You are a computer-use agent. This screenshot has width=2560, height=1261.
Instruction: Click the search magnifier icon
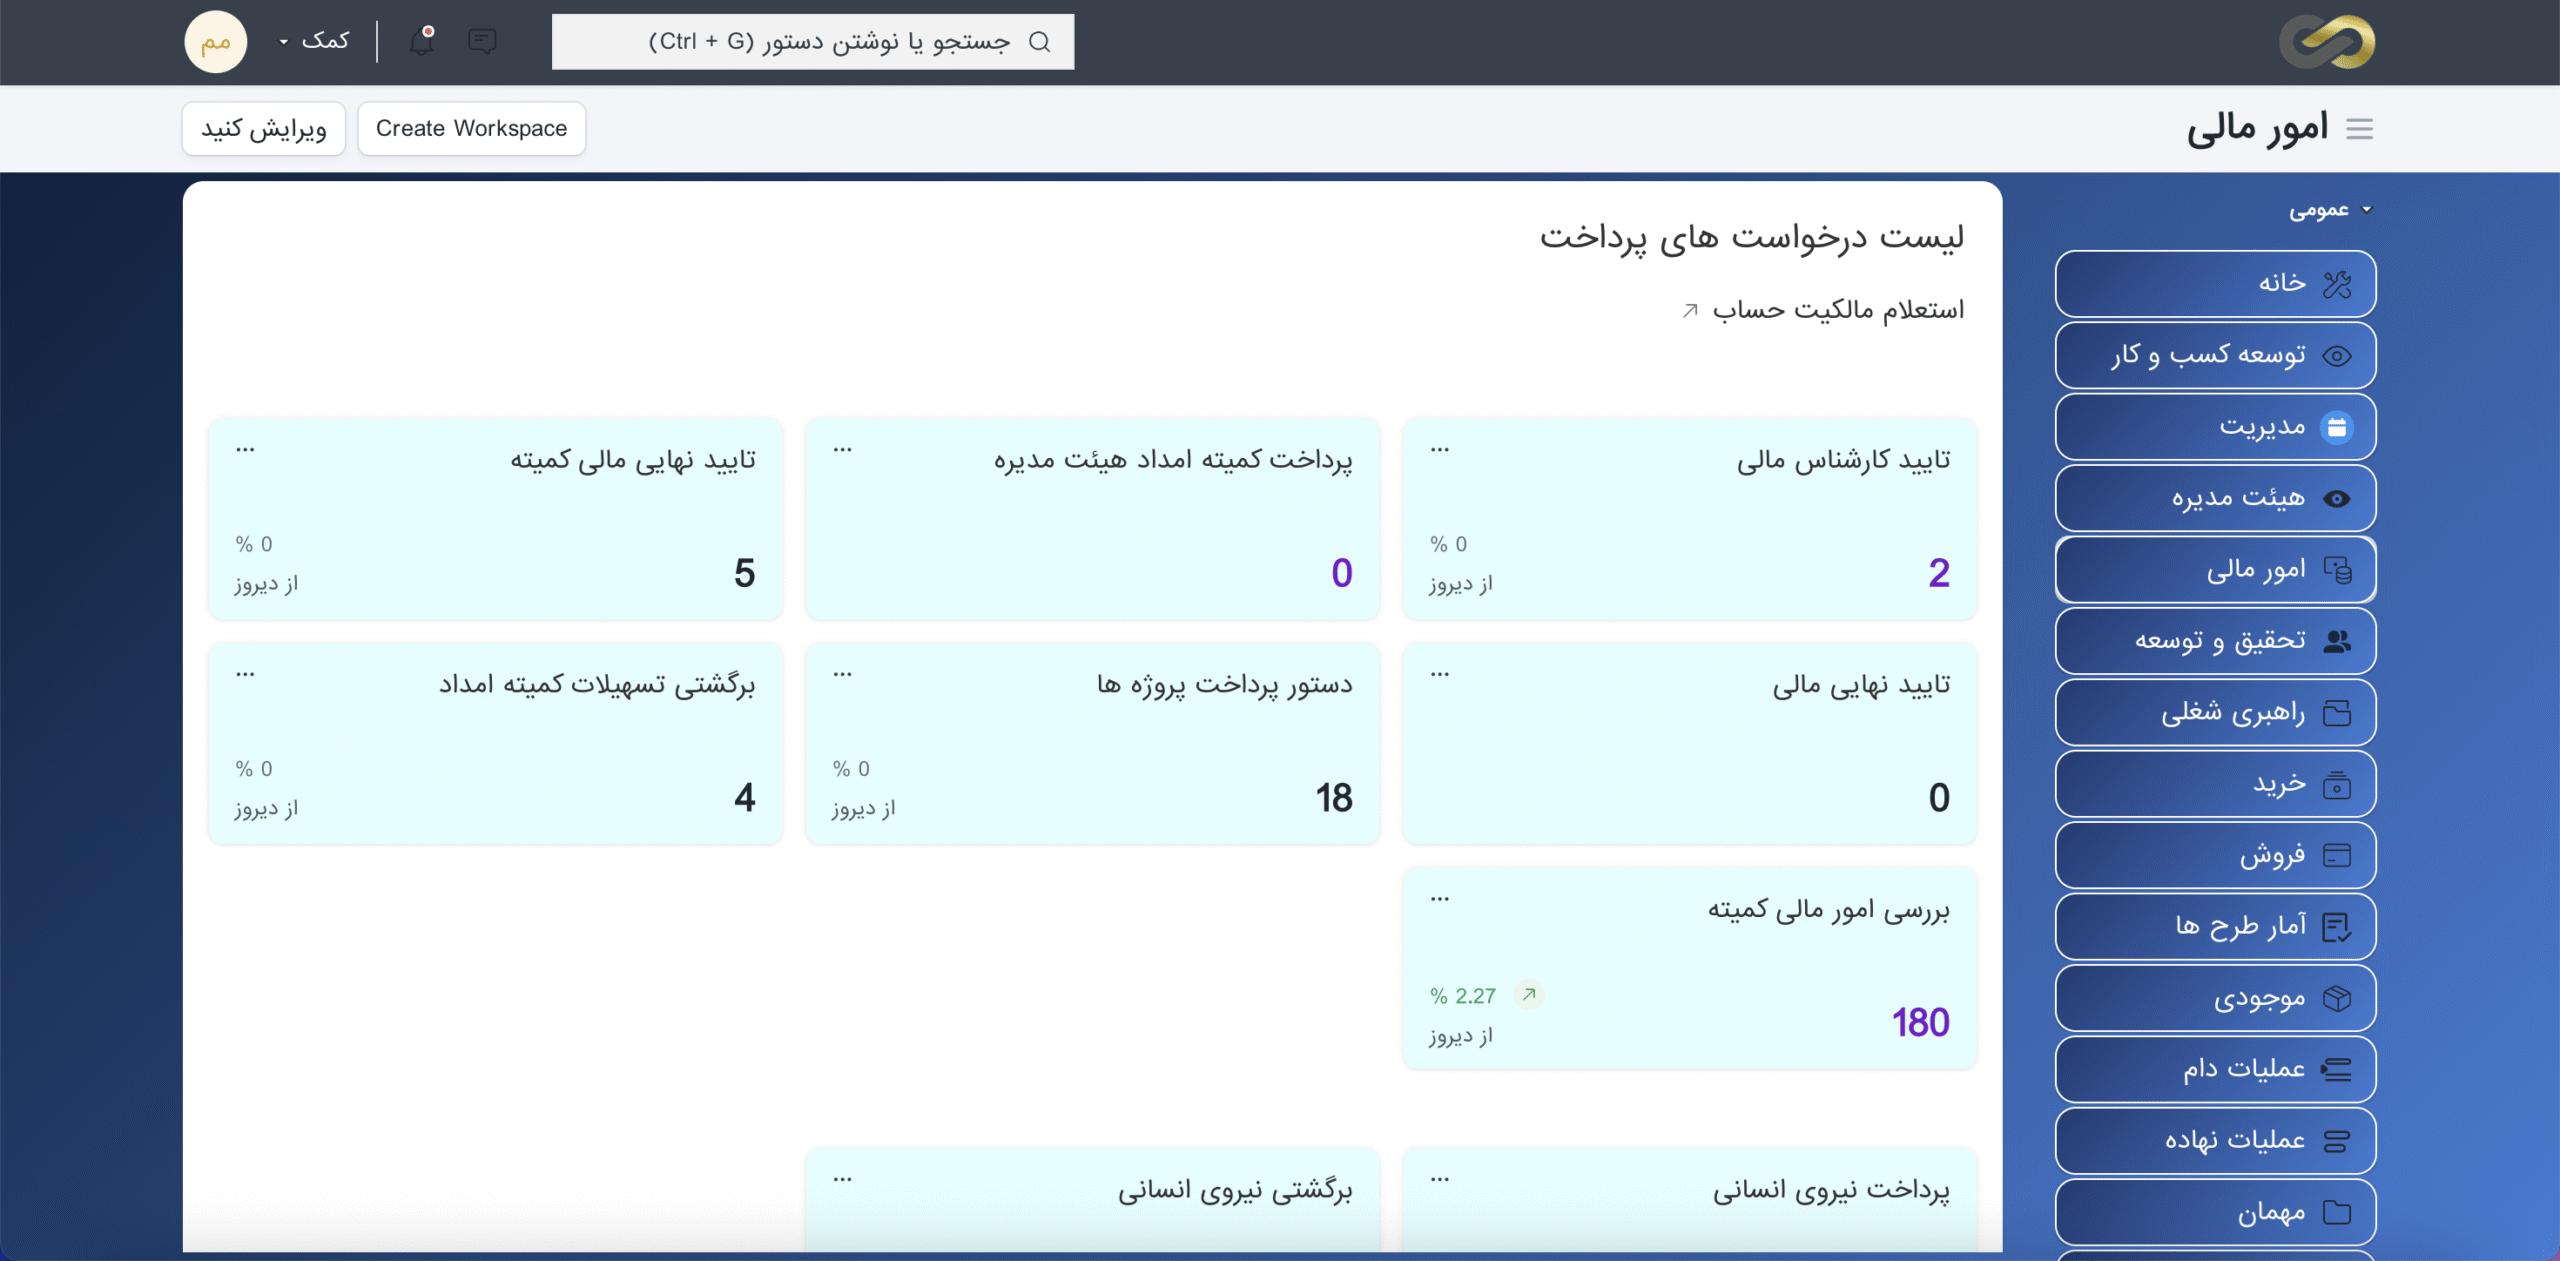1040,41
